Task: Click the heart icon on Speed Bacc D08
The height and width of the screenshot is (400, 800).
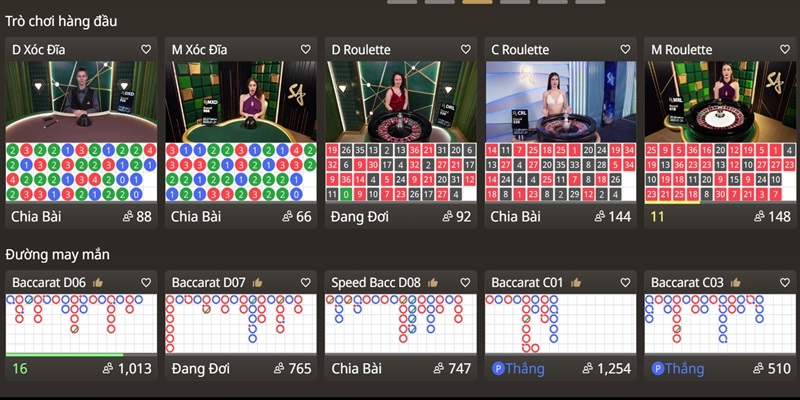Action: click(465, 283)
